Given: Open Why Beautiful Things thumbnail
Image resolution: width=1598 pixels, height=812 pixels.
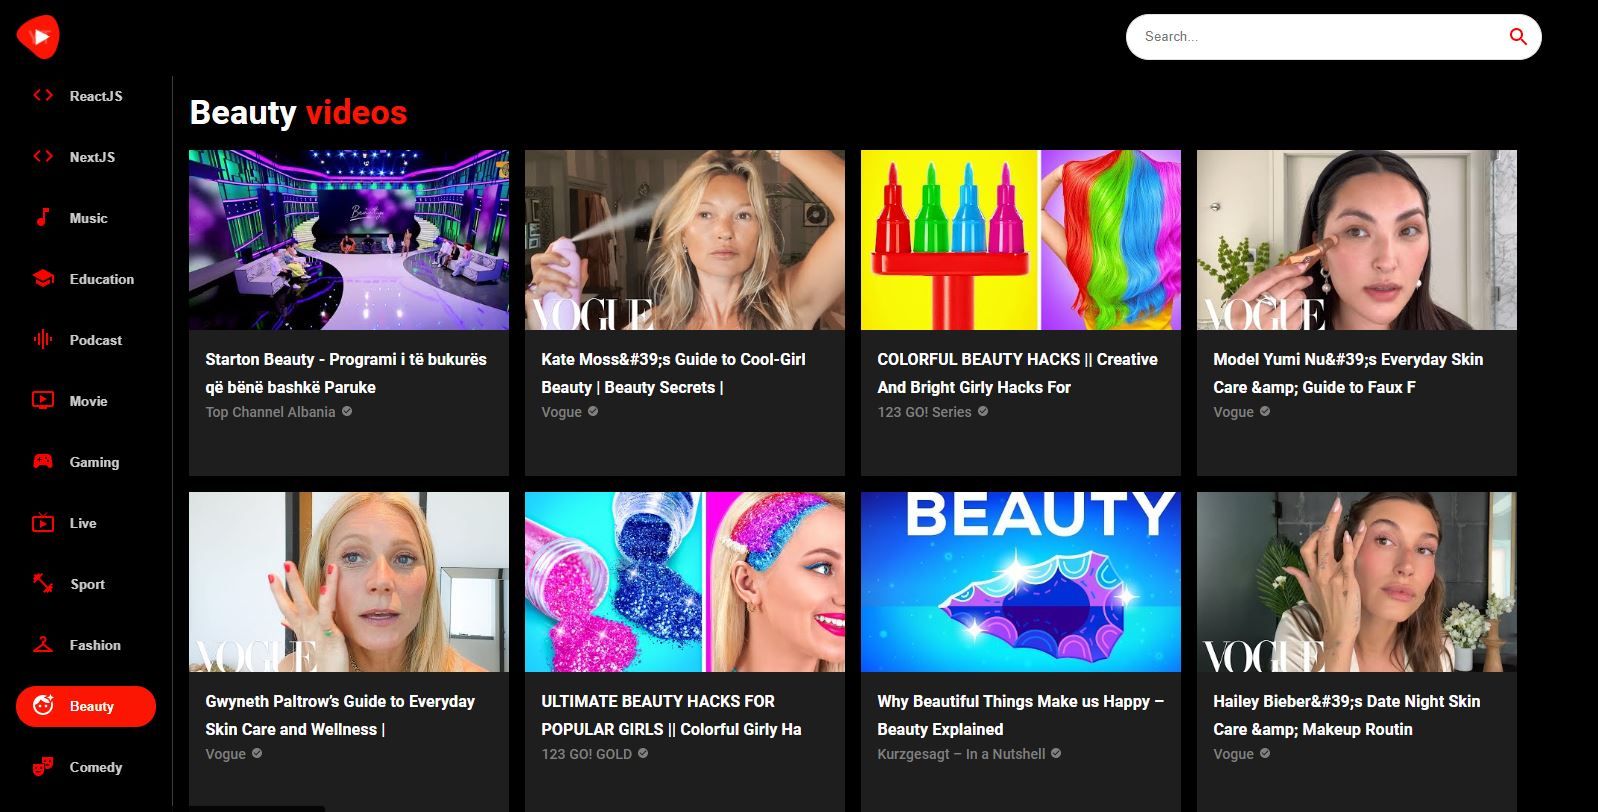Looking at the screenshot, I should pos(1021,582).
